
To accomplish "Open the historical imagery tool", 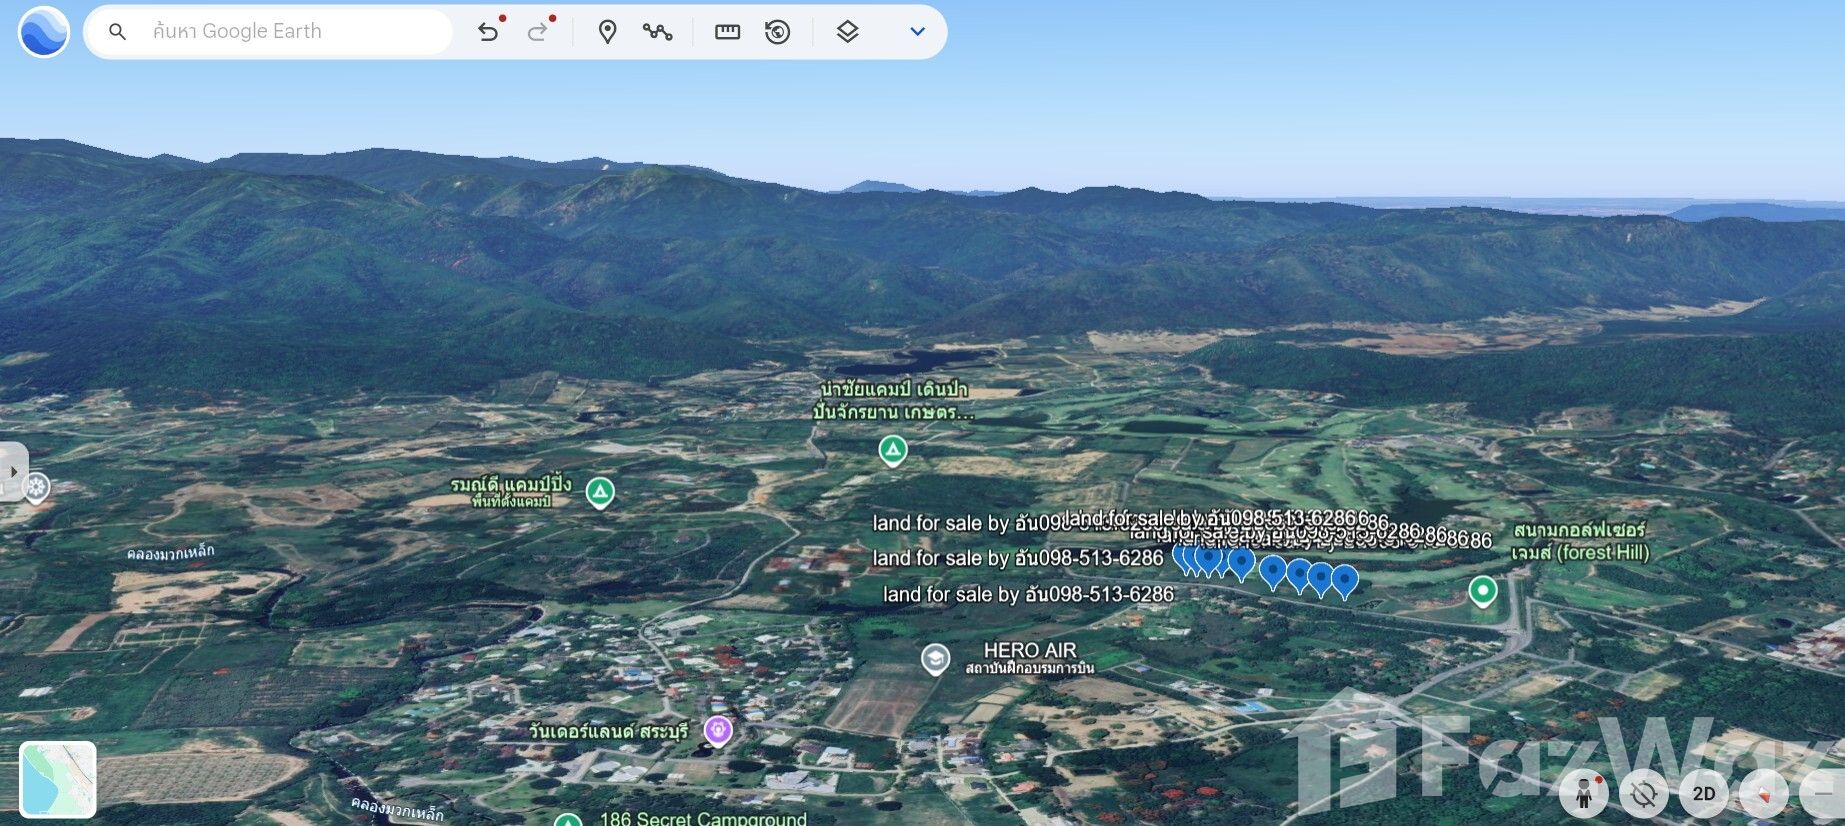I will (777, 32).
